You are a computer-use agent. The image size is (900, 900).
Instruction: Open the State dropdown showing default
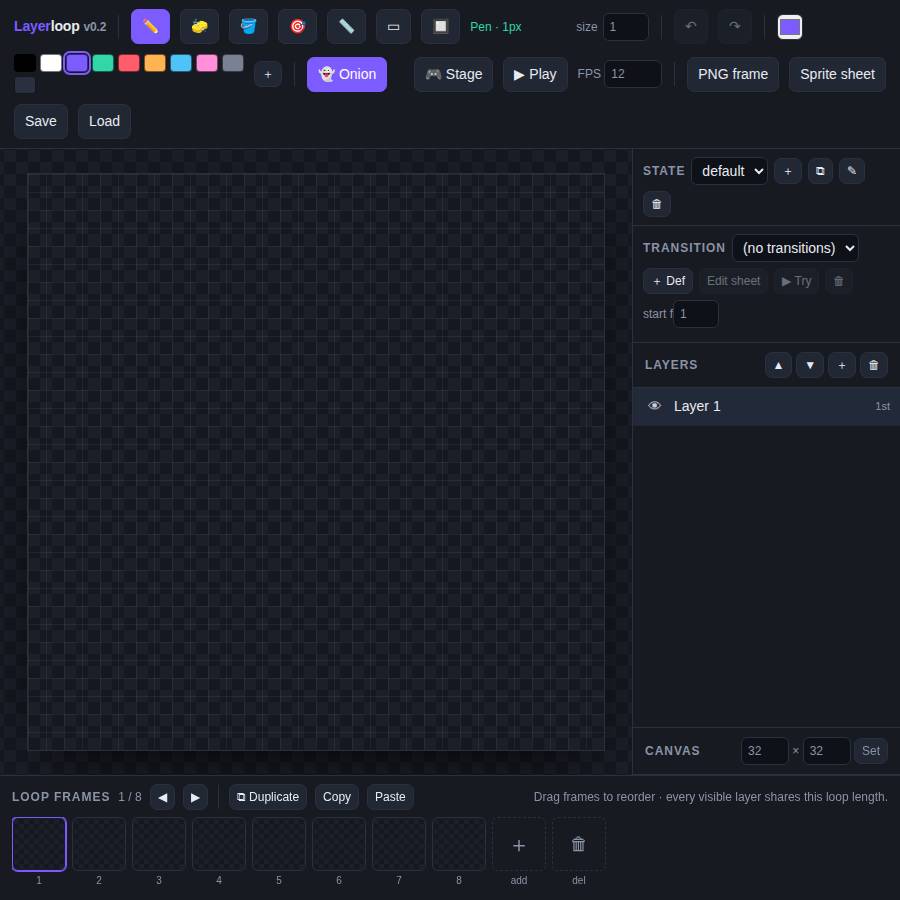click(729, 171)
